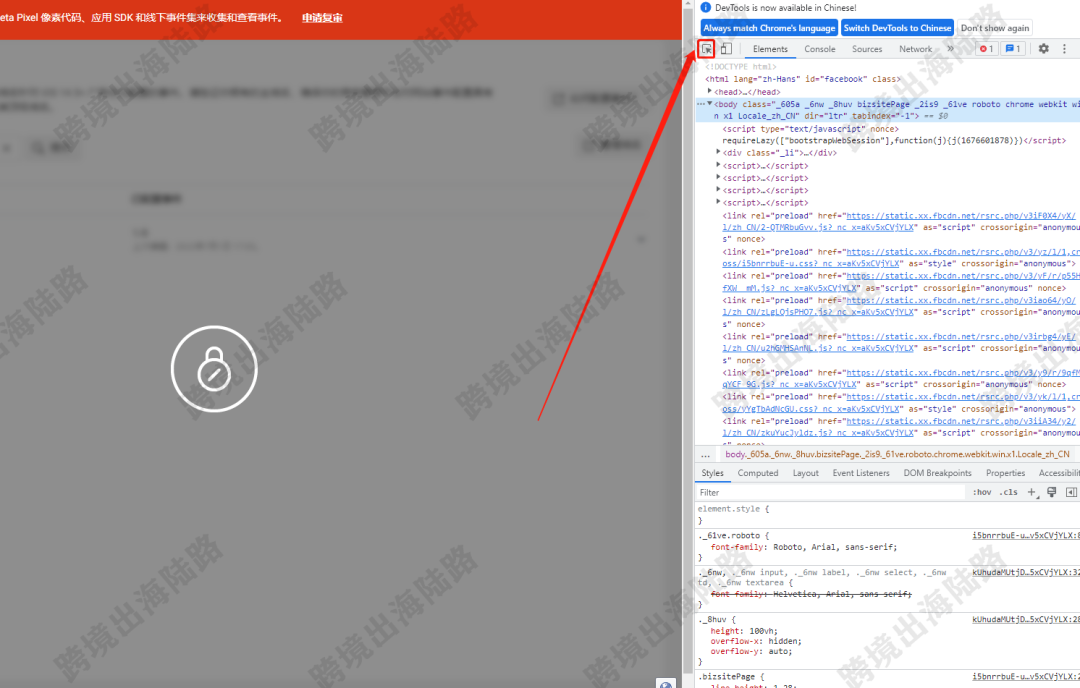The image size is (1080, 688).
Task: Click the element.style rule selector
Action: click(x=729, y=509)
